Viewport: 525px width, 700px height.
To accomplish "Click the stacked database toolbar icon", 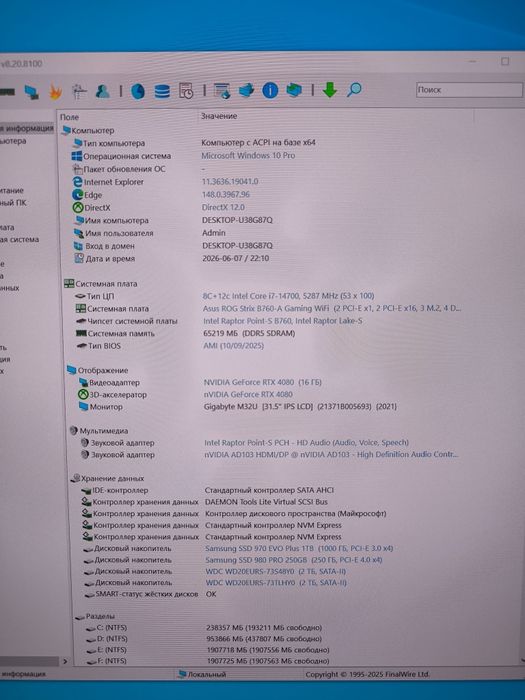I will (162, 91).
